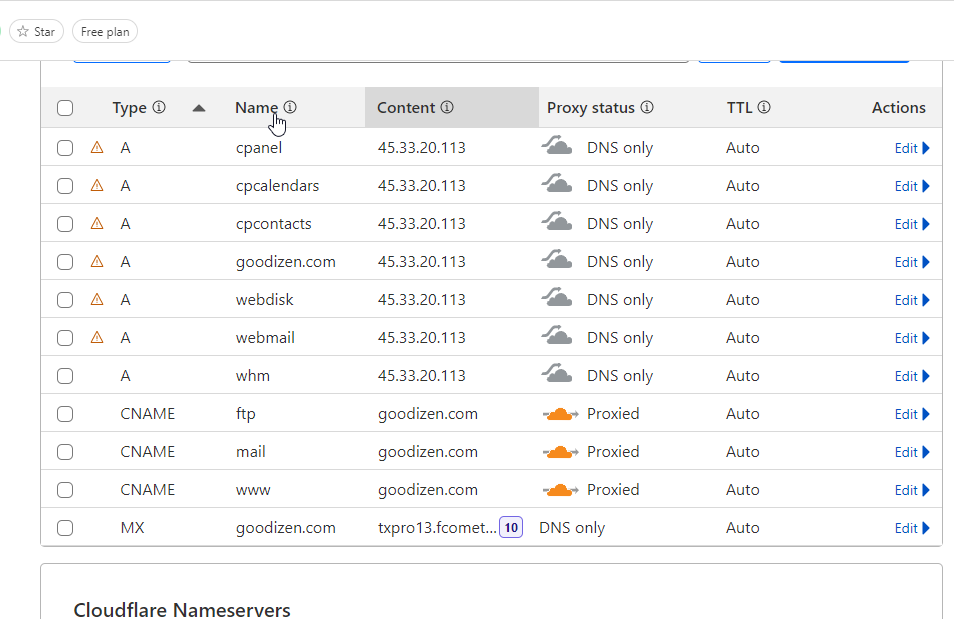This screenshot has height=619, width=954.
Task: Click gray DNS only cloud on whm row
Action: click(x=557, y=376)
